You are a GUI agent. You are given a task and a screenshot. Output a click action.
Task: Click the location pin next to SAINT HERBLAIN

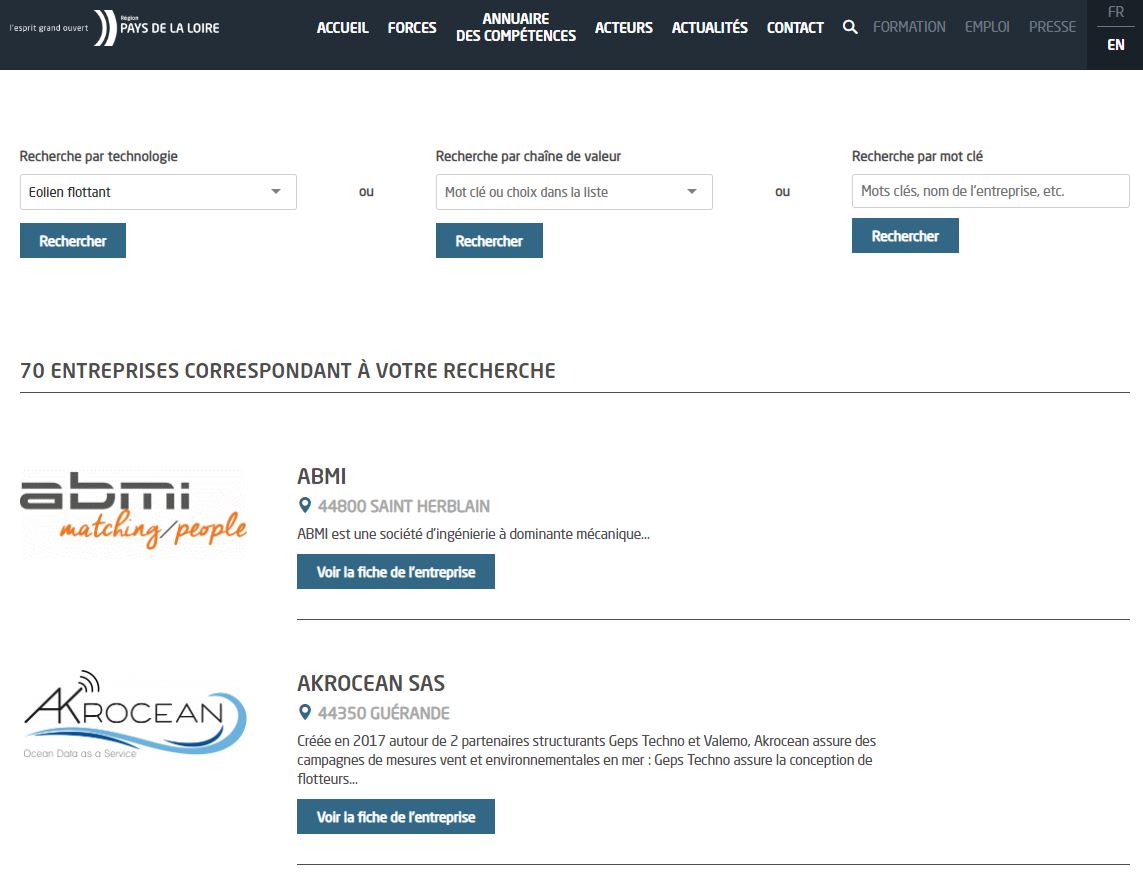pos(304,506)
